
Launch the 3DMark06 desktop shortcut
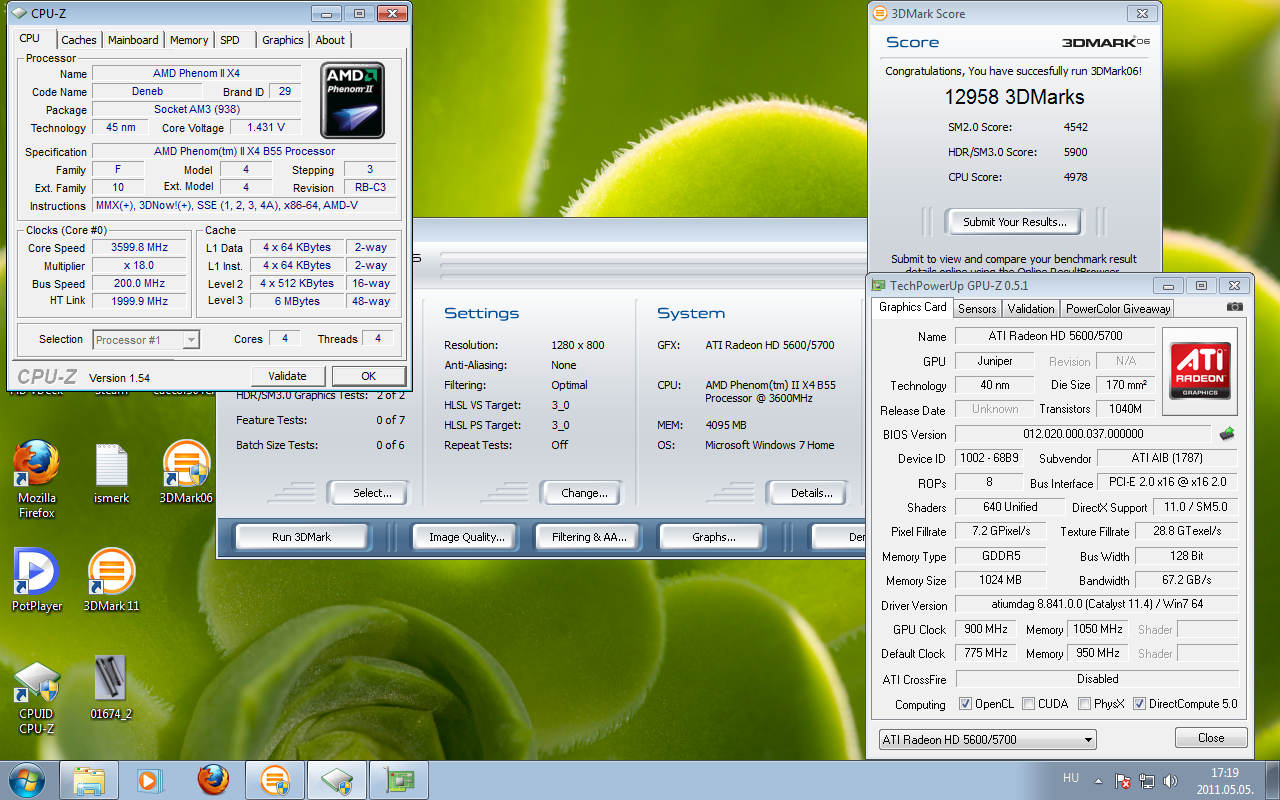pyautogui.click(x=186, y=474)
